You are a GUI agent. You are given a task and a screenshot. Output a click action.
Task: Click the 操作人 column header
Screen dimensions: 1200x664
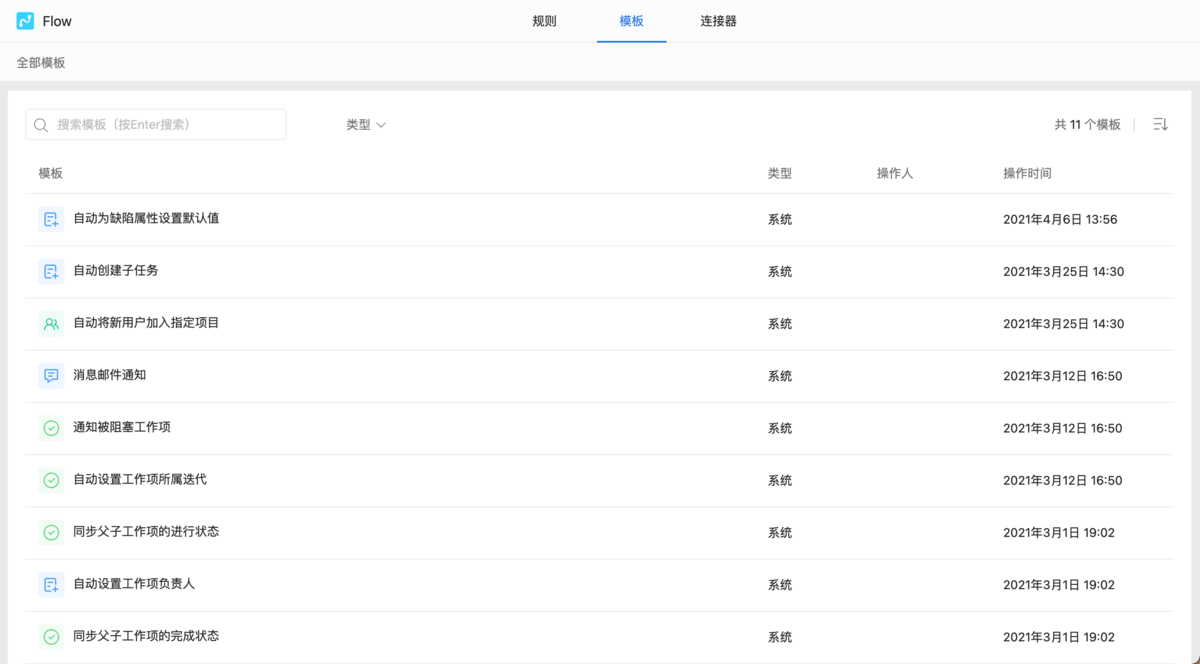tap(895, 173)
